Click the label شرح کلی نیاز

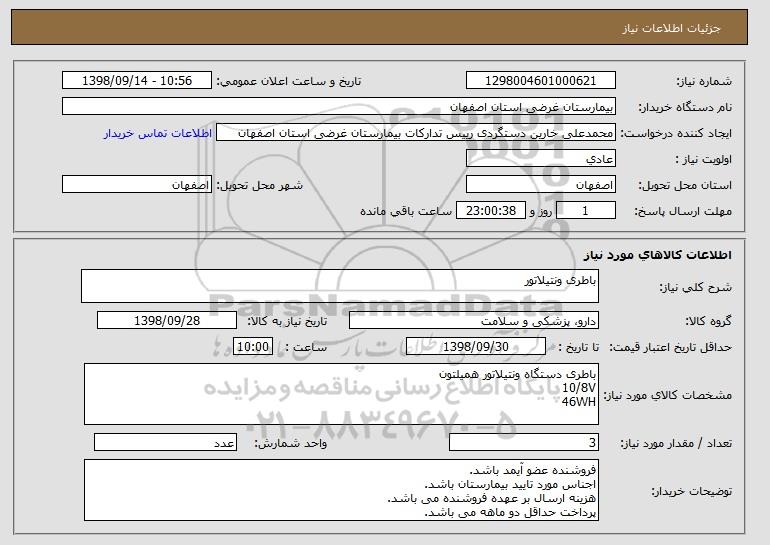[695, 287]
